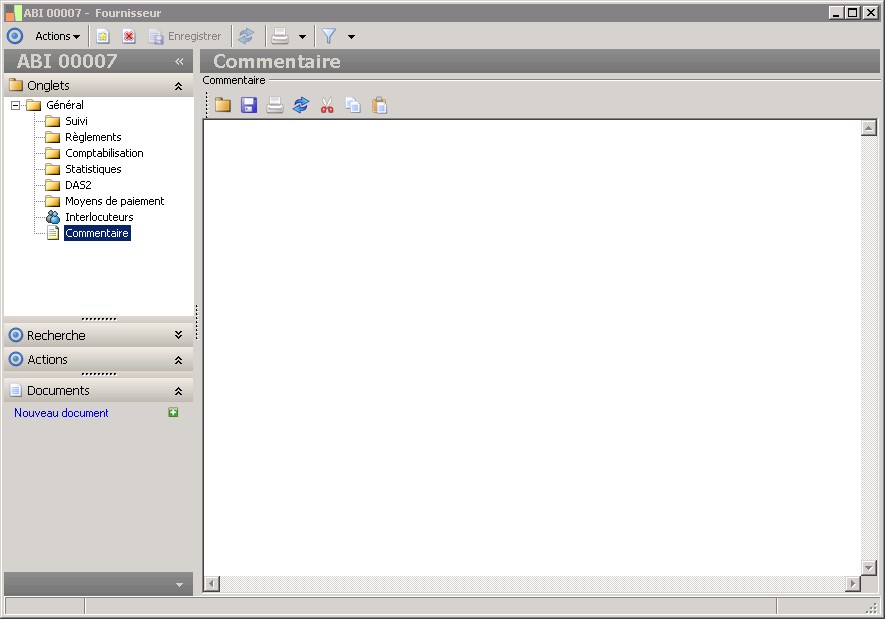
Task: Collapse the left sidebar with double chevron
Action: coord(179,61)
